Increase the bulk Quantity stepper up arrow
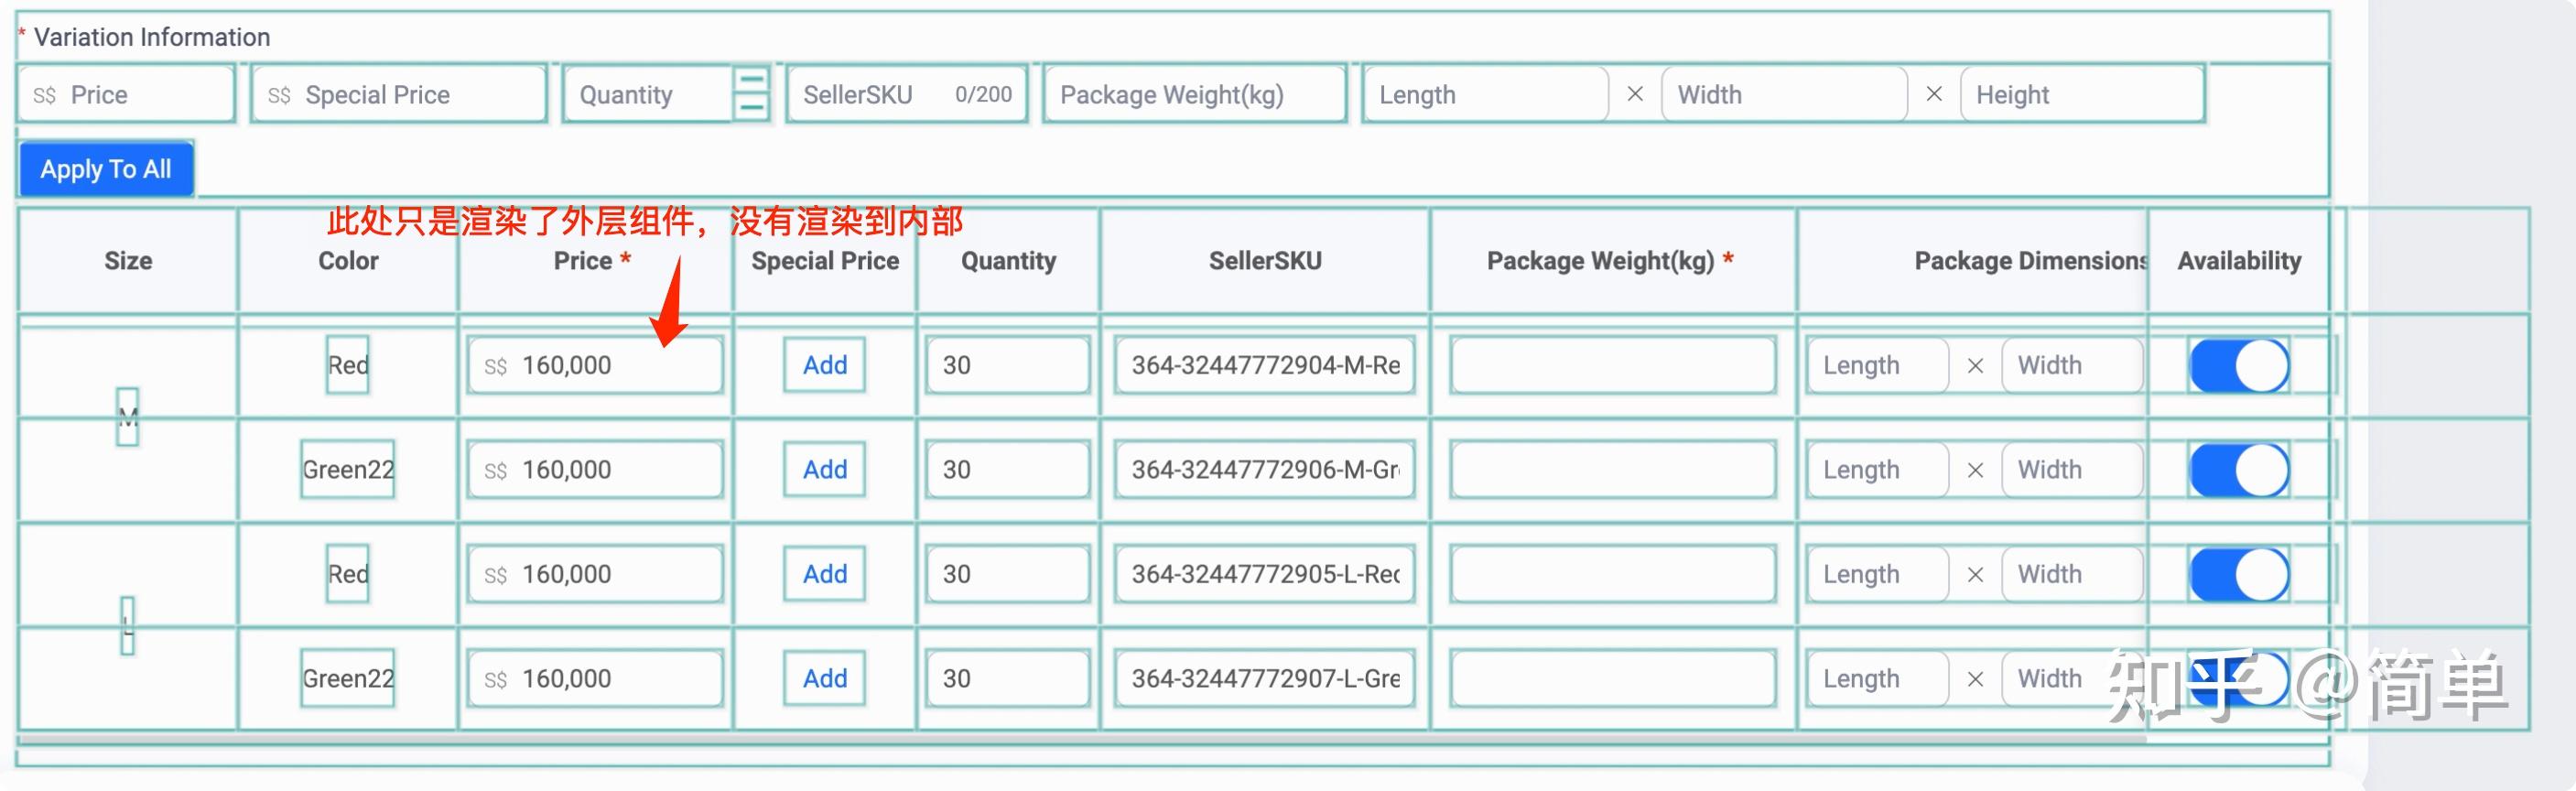 [751, 80]
